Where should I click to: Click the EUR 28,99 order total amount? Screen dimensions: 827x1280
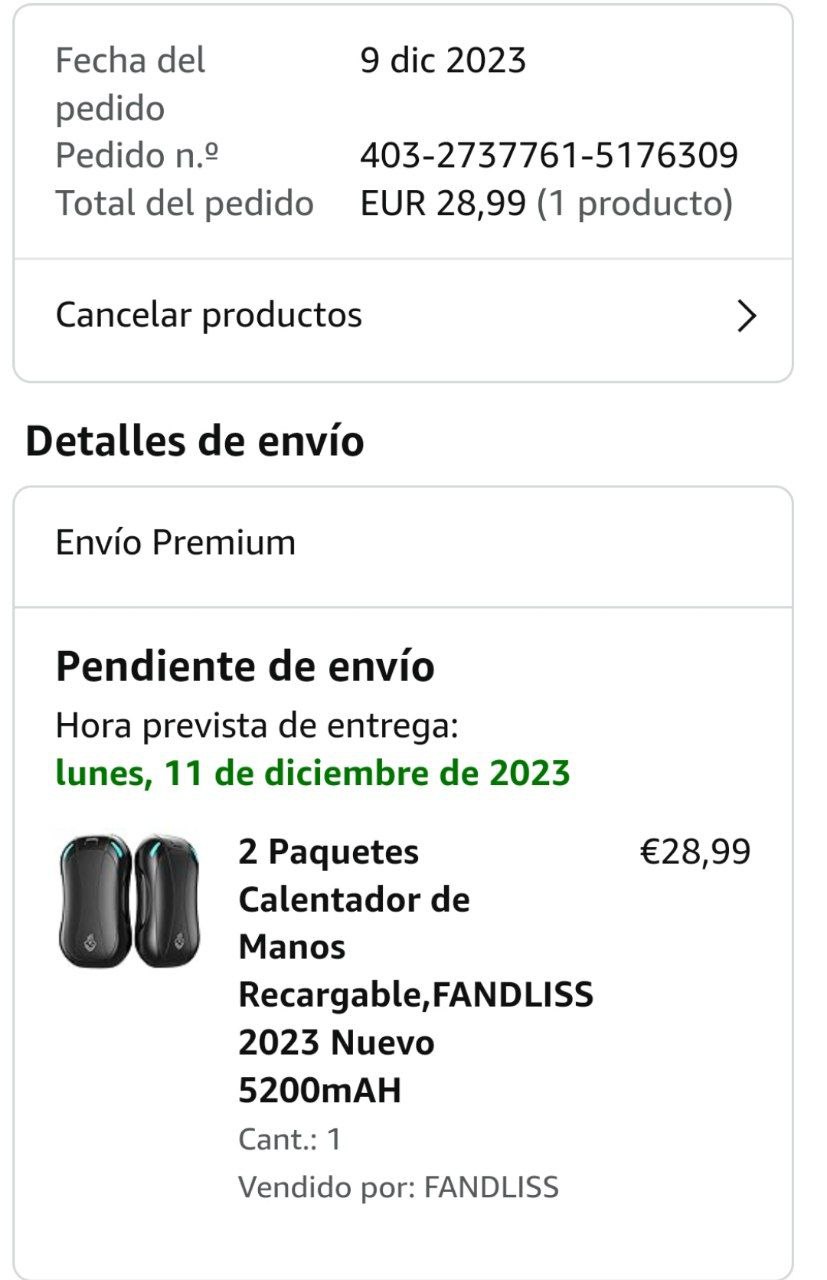443,204
